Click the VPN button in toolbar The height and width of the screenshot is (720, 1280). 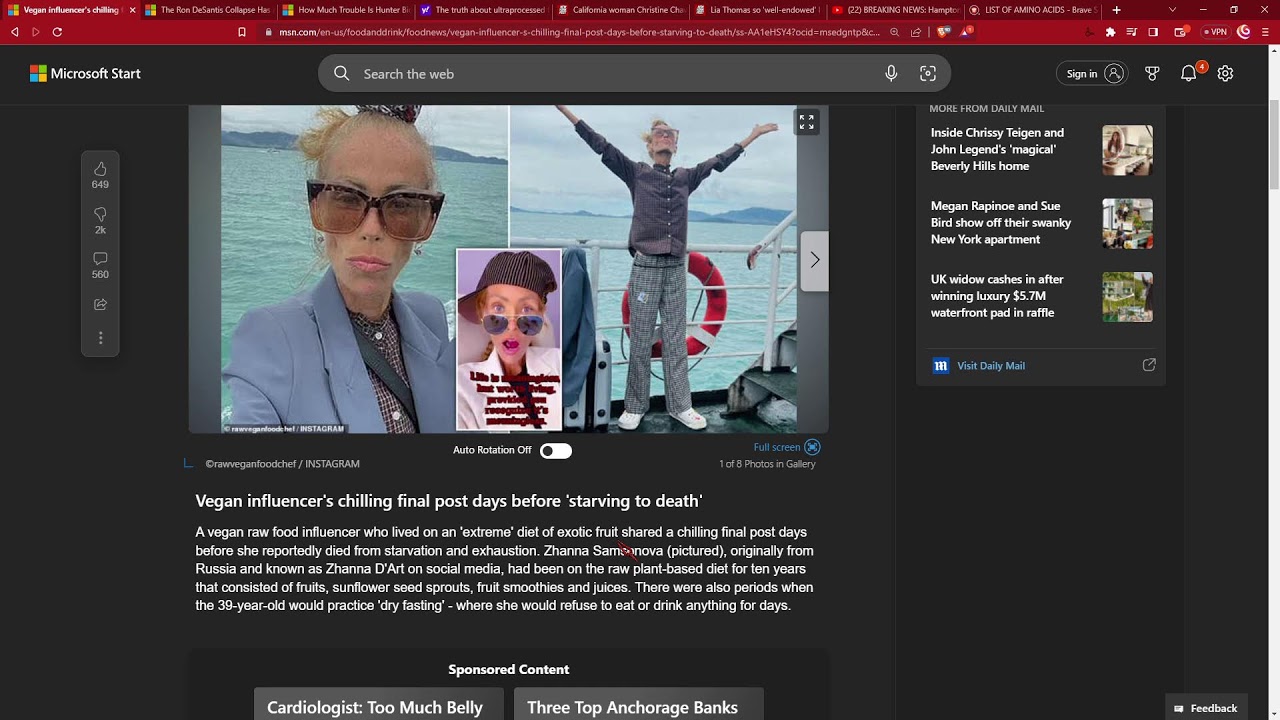pos(1215,32)
